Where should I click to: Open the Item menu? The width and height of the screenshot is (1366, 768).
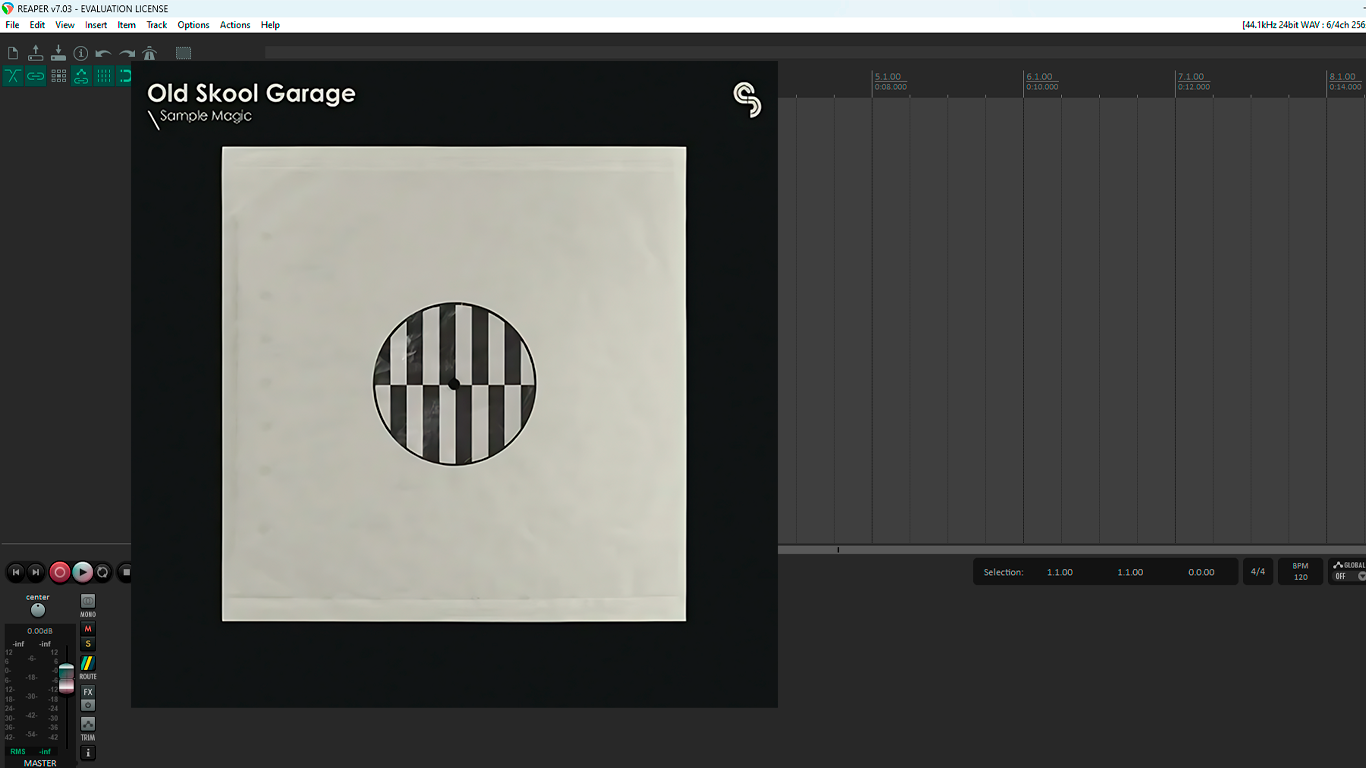click(127, 25)
